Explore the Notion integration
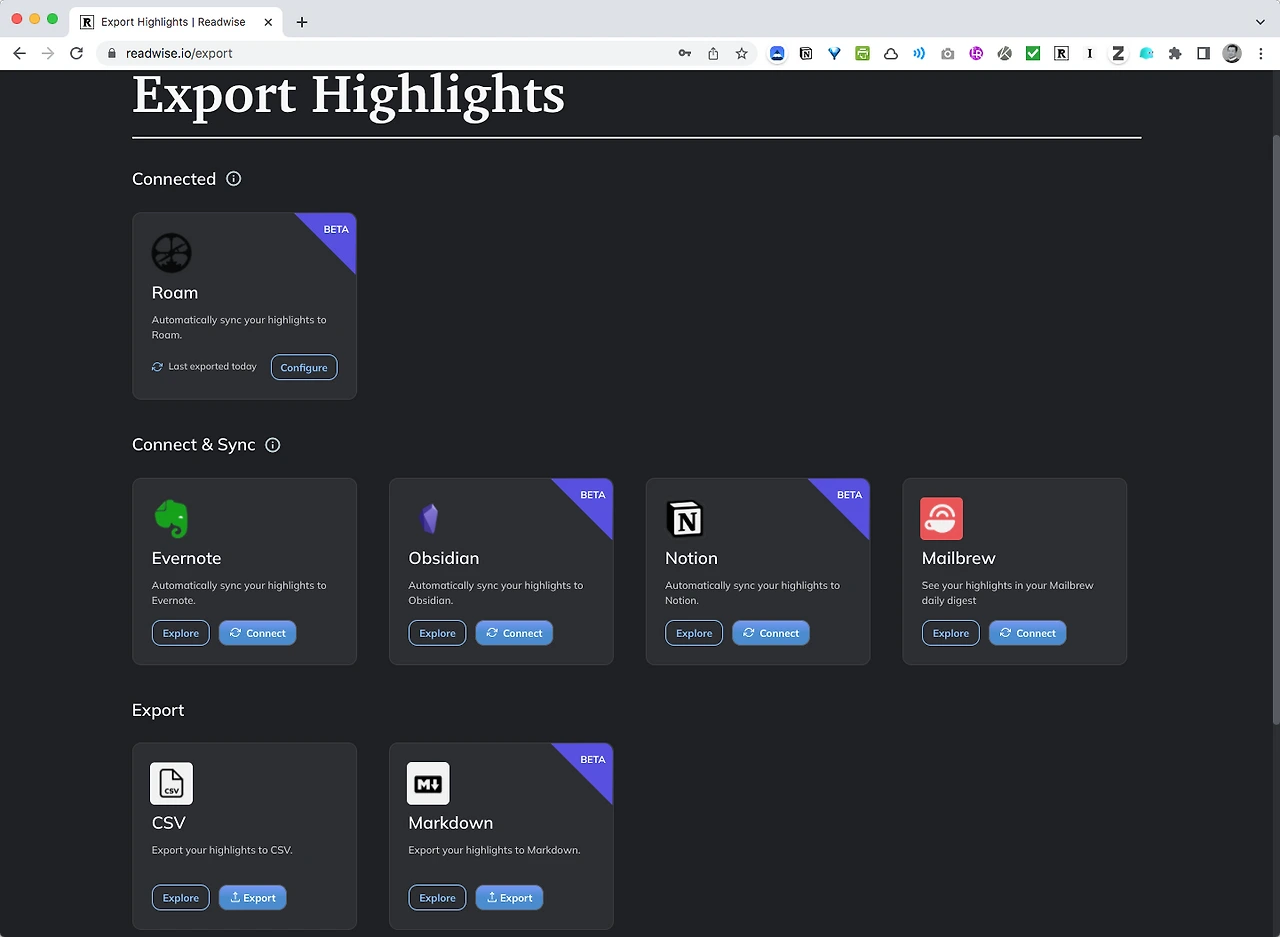 coord(694,633)
